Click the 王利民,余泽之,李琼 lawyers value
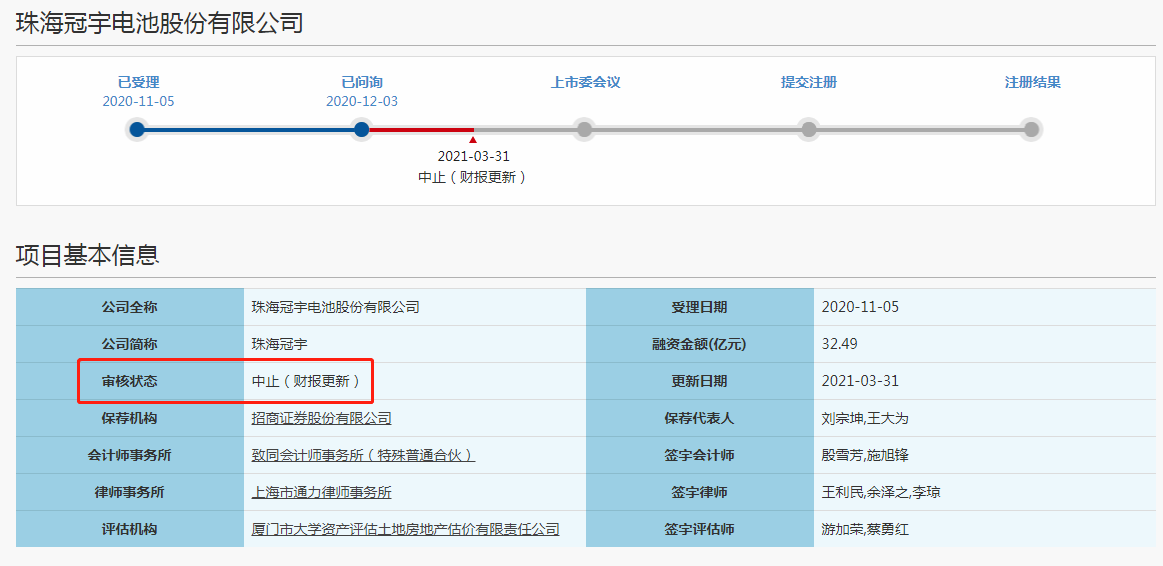The image size is (1163, 566). [881, 493]
